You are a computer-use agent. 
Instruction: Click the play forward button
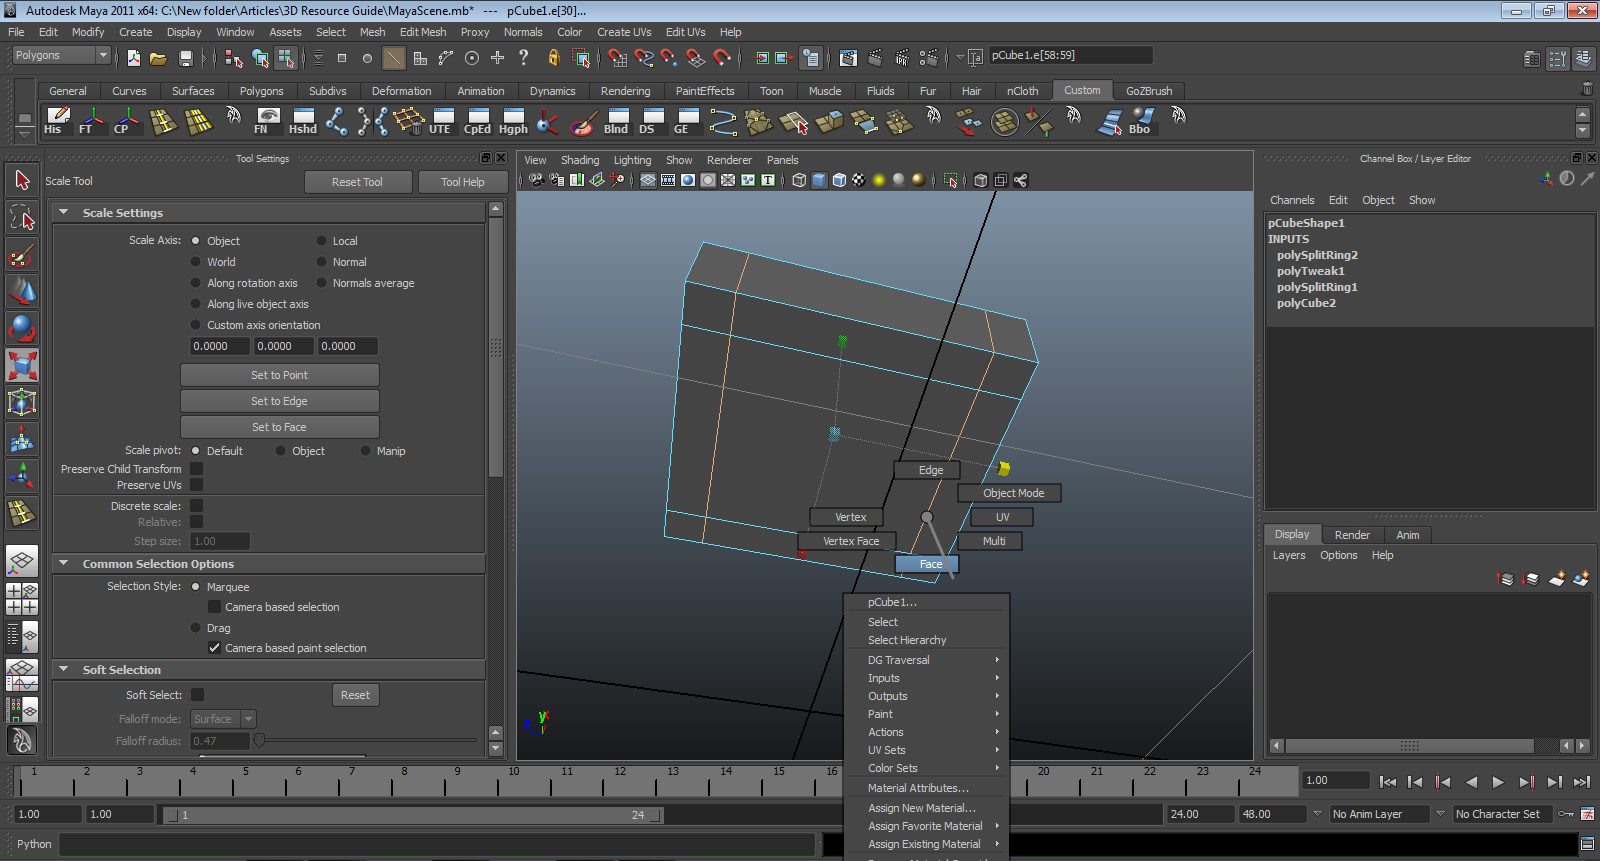(x=1497, y=782)
